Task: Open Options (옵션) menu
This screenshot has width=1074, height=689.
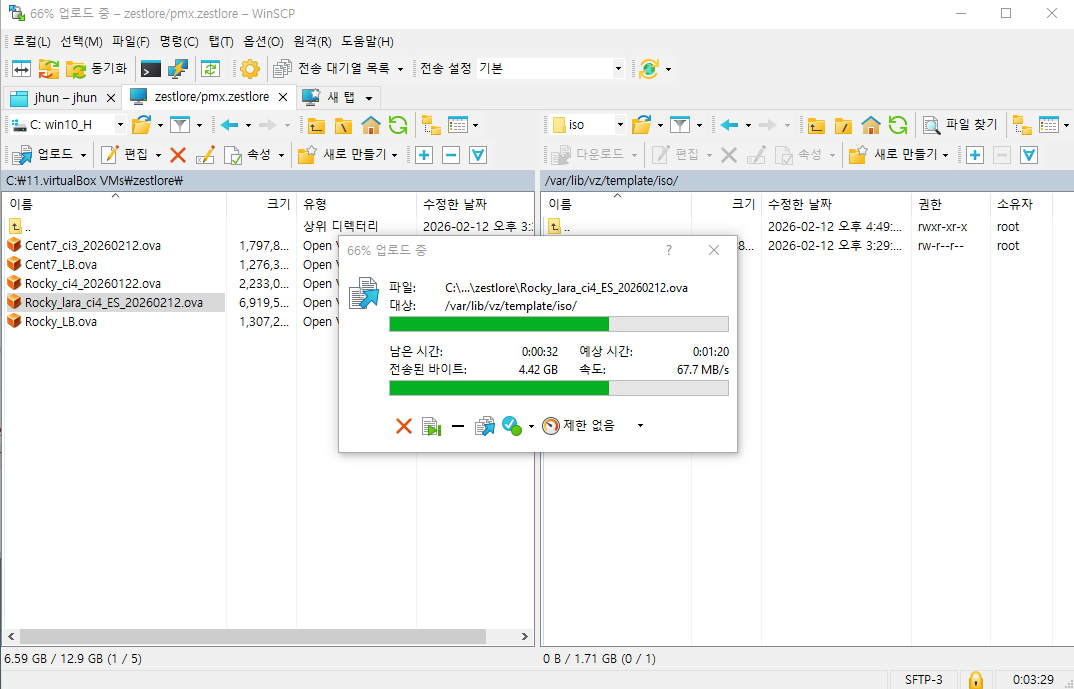Action: click(x=263, y=42)
